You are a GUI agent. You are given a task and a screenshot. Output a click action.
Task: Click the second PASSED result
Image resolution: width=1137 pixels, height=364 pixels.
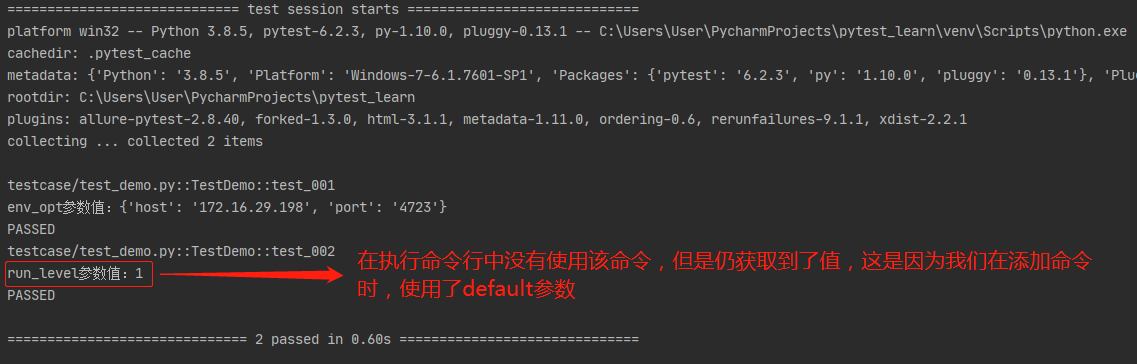pyautogui.click(x=30, y=296)
